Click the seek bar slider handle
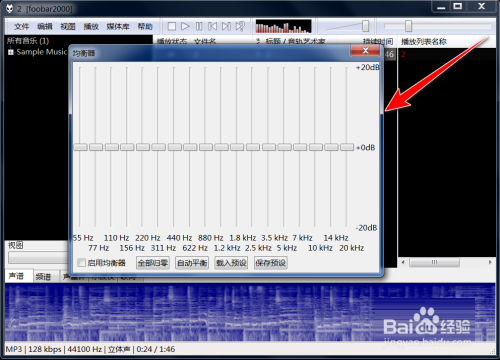This screenshot has width=500, height=360. (408, 26)
